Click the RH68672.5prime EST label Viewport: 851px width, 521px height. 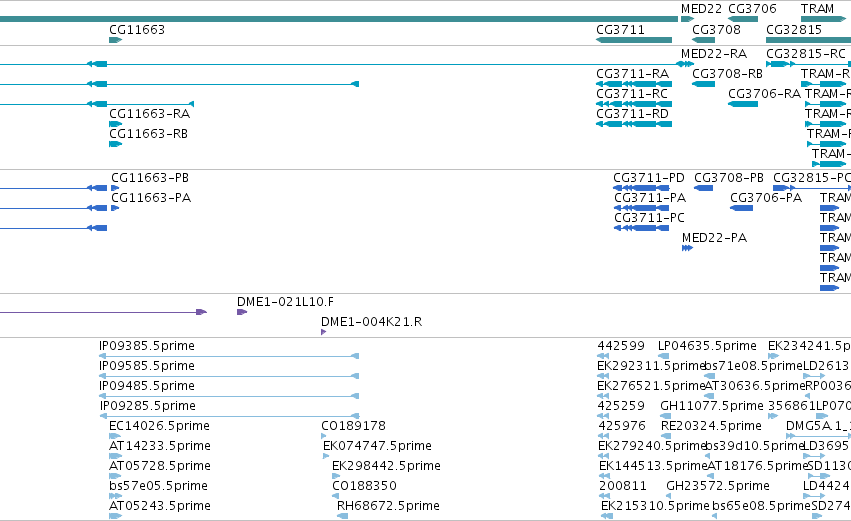point(388,505)
